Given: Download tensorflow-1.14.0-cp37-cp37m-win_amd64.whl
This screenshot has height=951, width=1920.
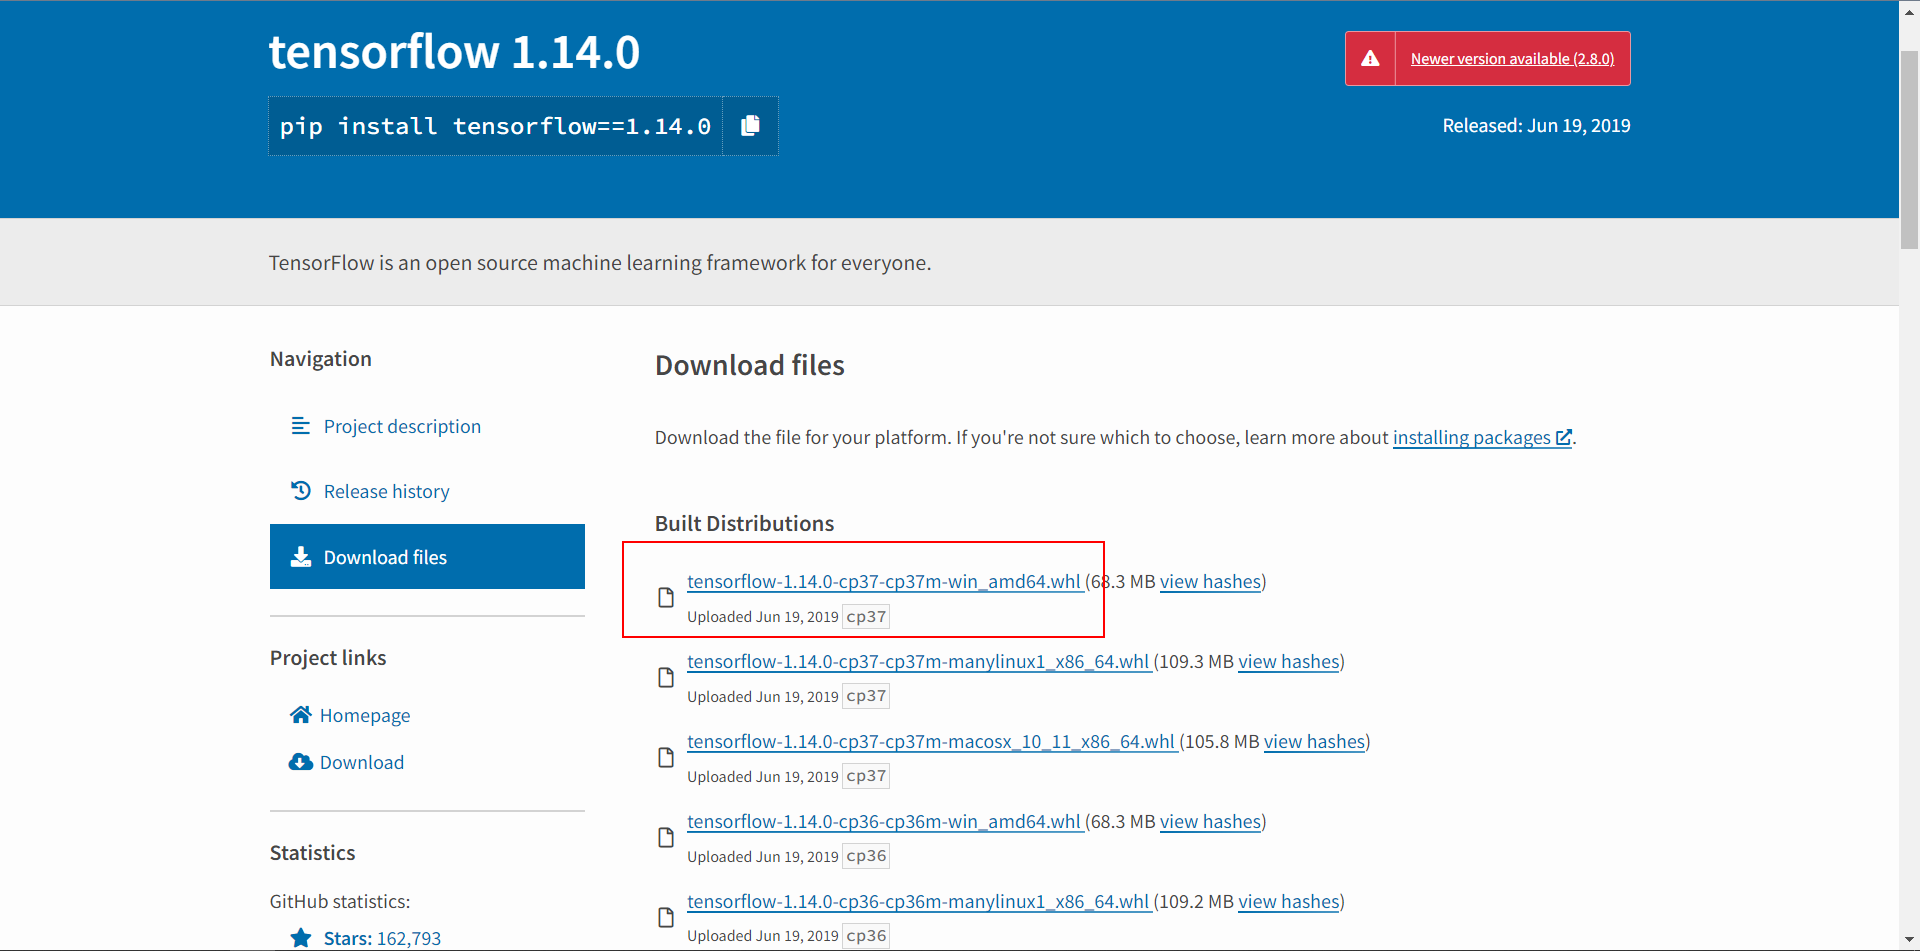Looking at the screenshot, I should [x=883, y=581].
